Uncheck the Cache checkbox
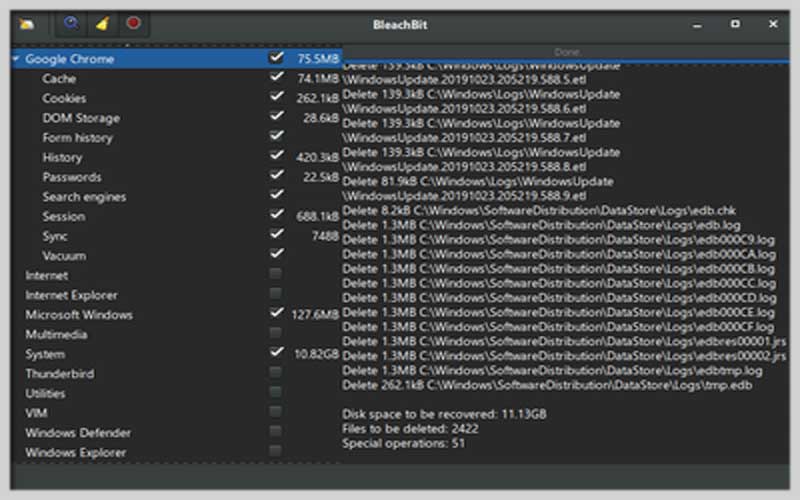This screenshot has height=500, width=800. coord(276,77)
